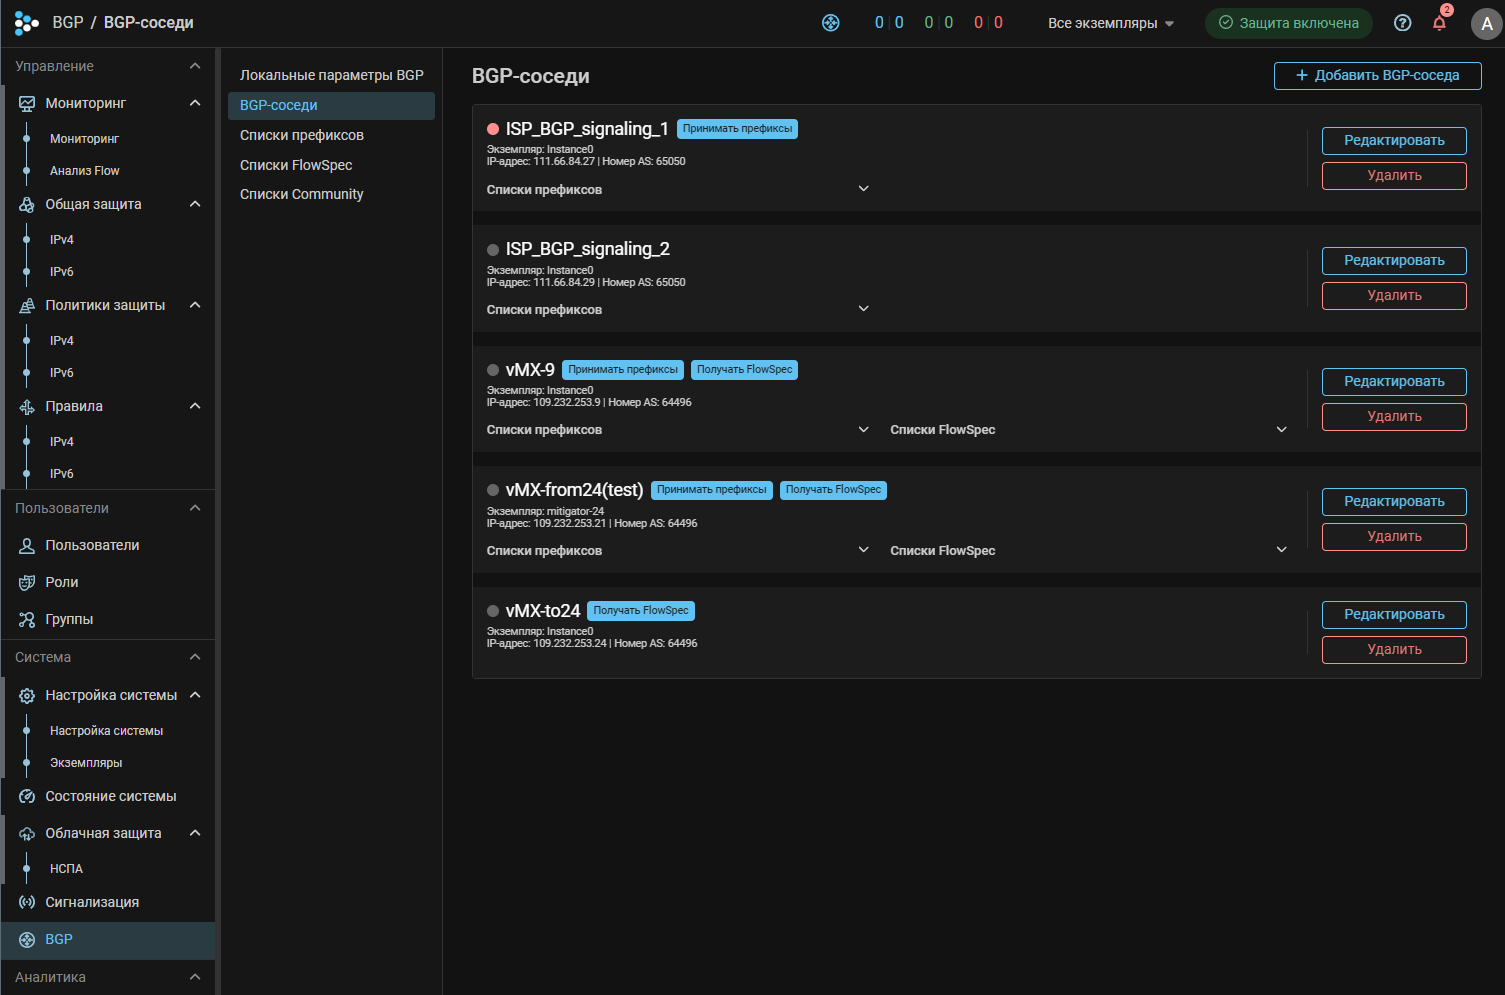The width and height of the screenshot is (1505, 995).
Task: Switch to Локальные параметры BGP tab
Action: point(331,75)
